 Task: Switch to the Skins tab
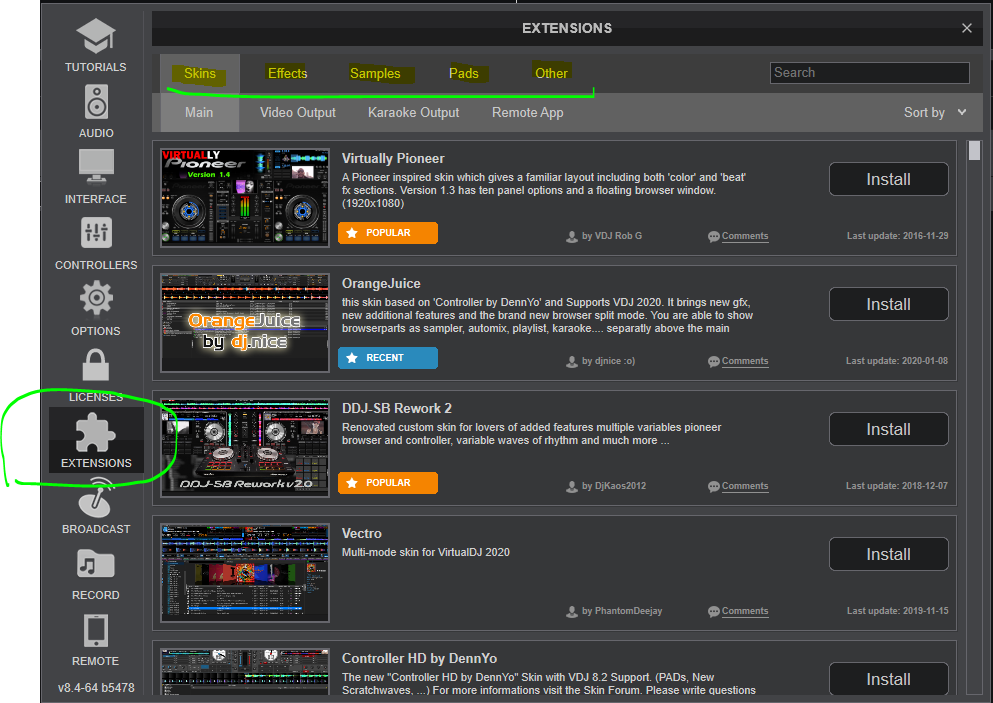(199, 73)
